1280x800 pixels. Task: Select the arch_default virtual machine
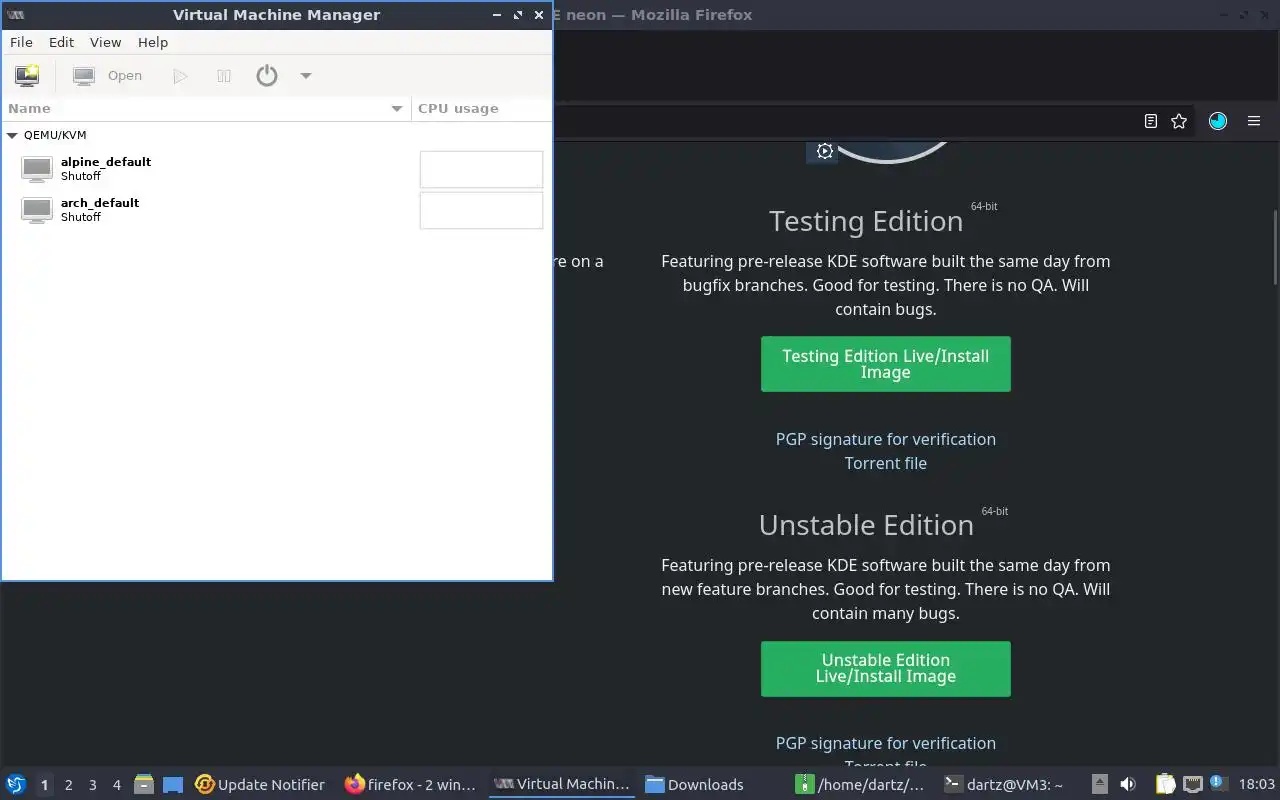click(x=276, y=210)
